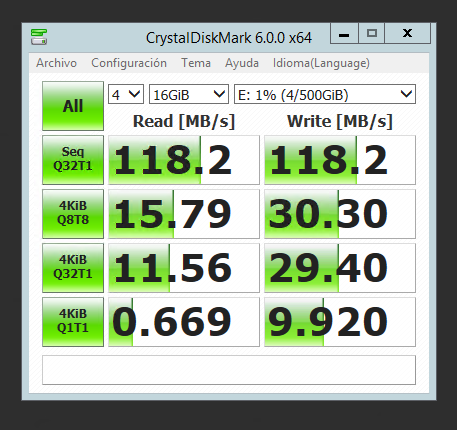Open the Configuración menu
457x430 pixels.
129,63
